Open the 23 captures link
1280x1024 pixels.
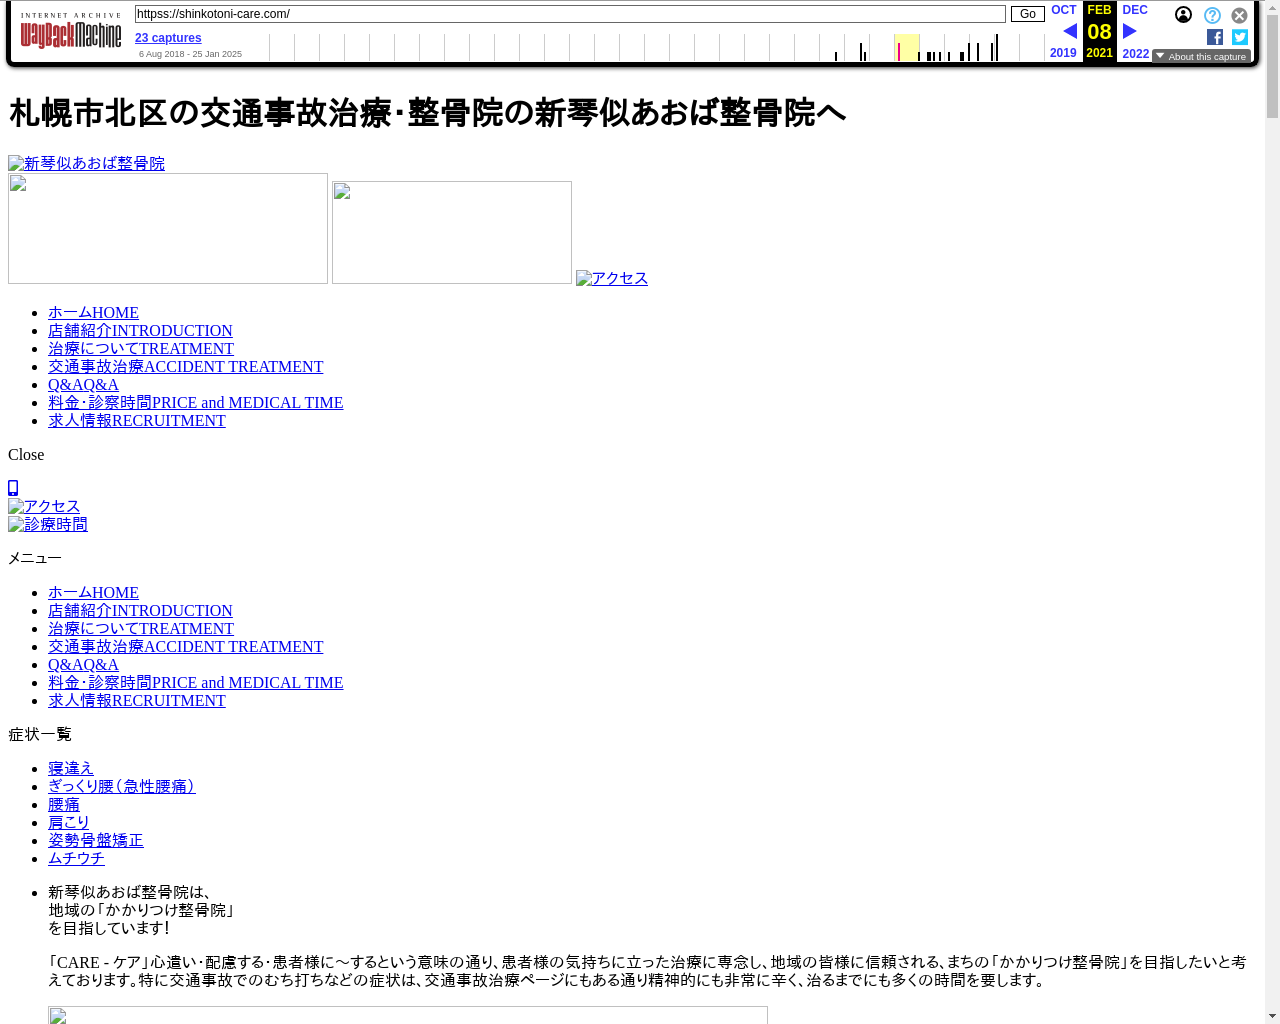click(x=168, y=38)
